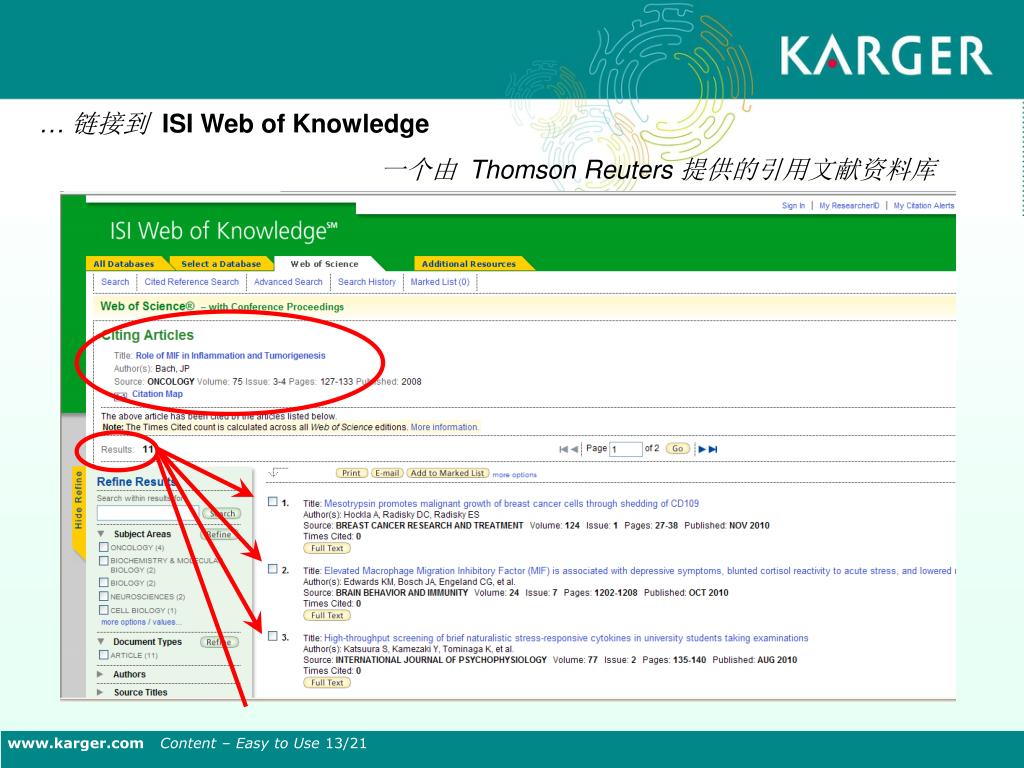Open Search History

(367, 282)
